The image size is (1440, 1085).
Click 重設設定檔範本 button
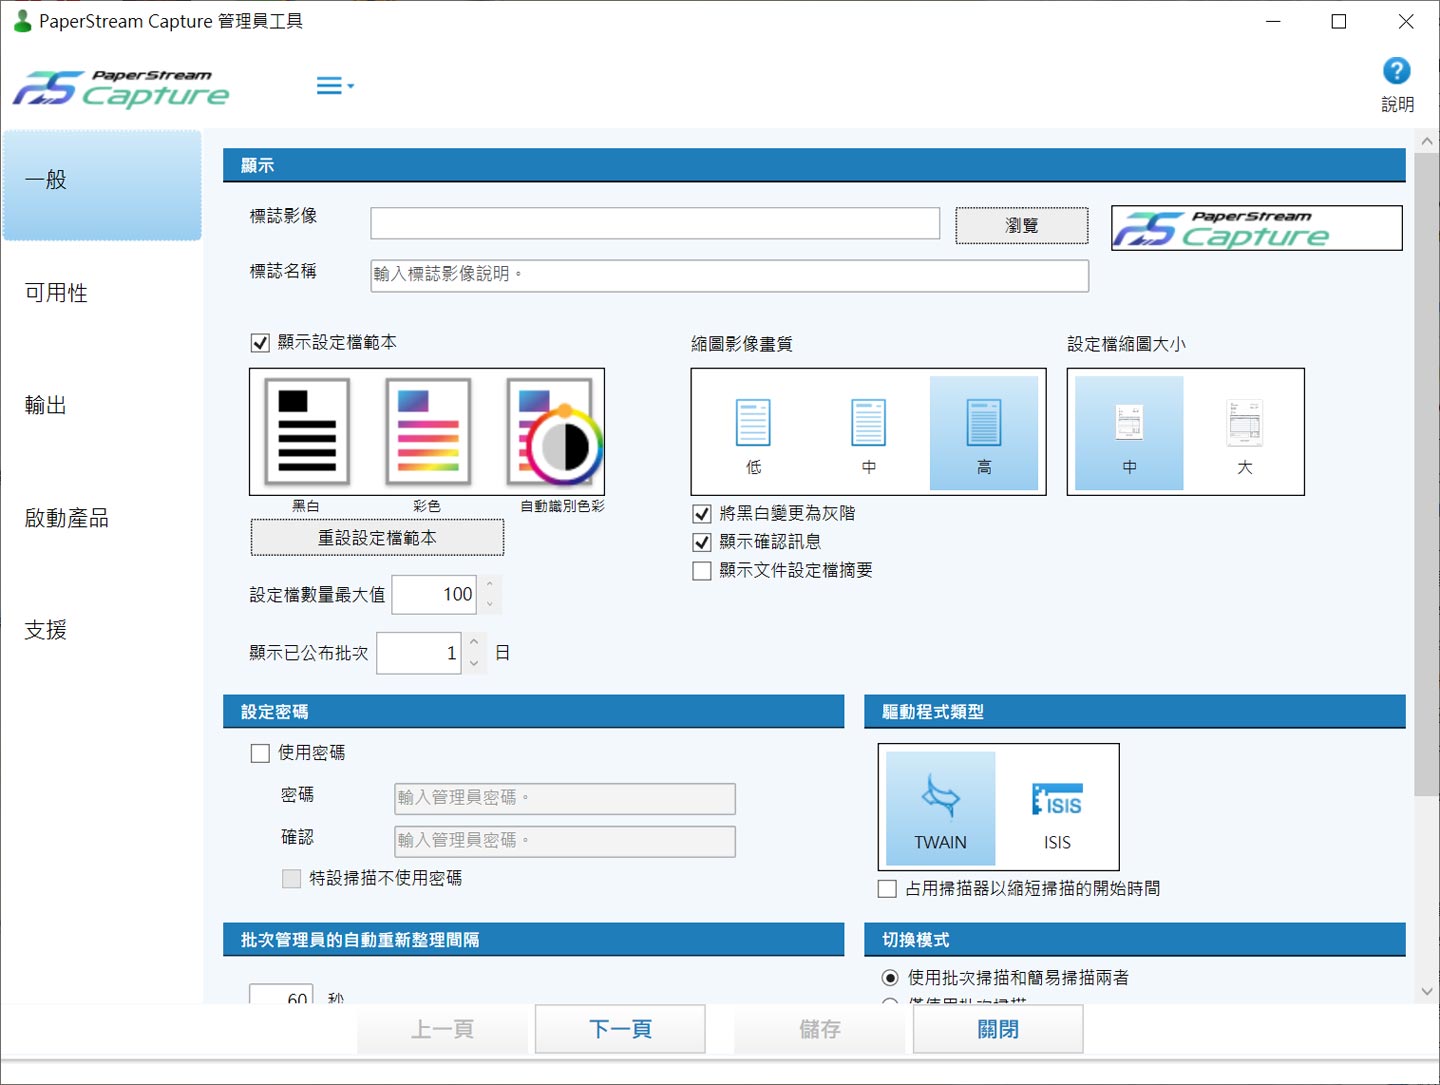click(377, 538)
